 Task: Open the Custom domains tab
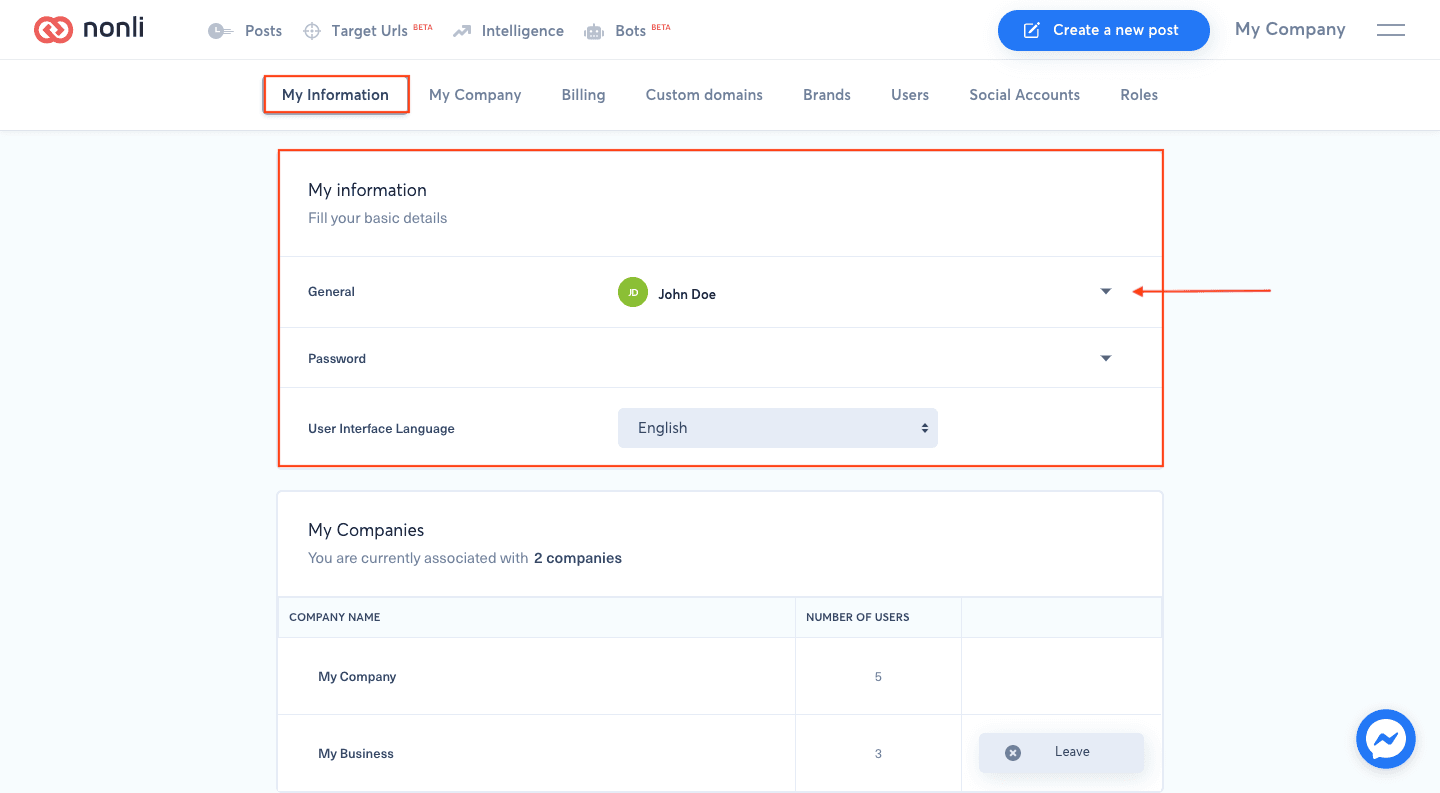(x=704, y=95)
